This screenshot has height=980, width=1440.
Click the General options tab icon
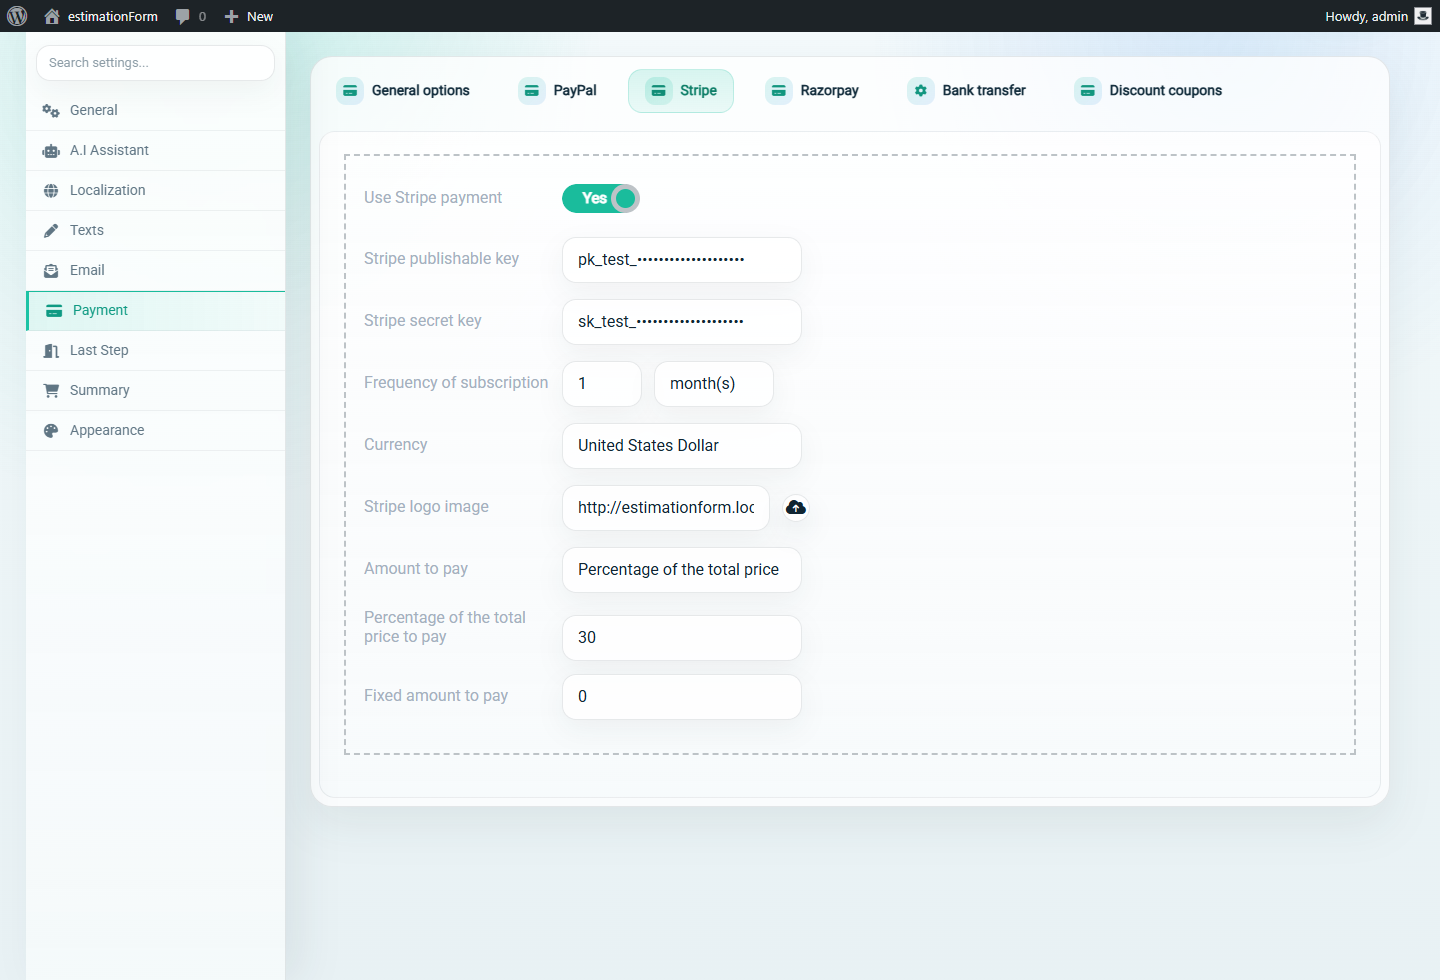pos(350,91)
